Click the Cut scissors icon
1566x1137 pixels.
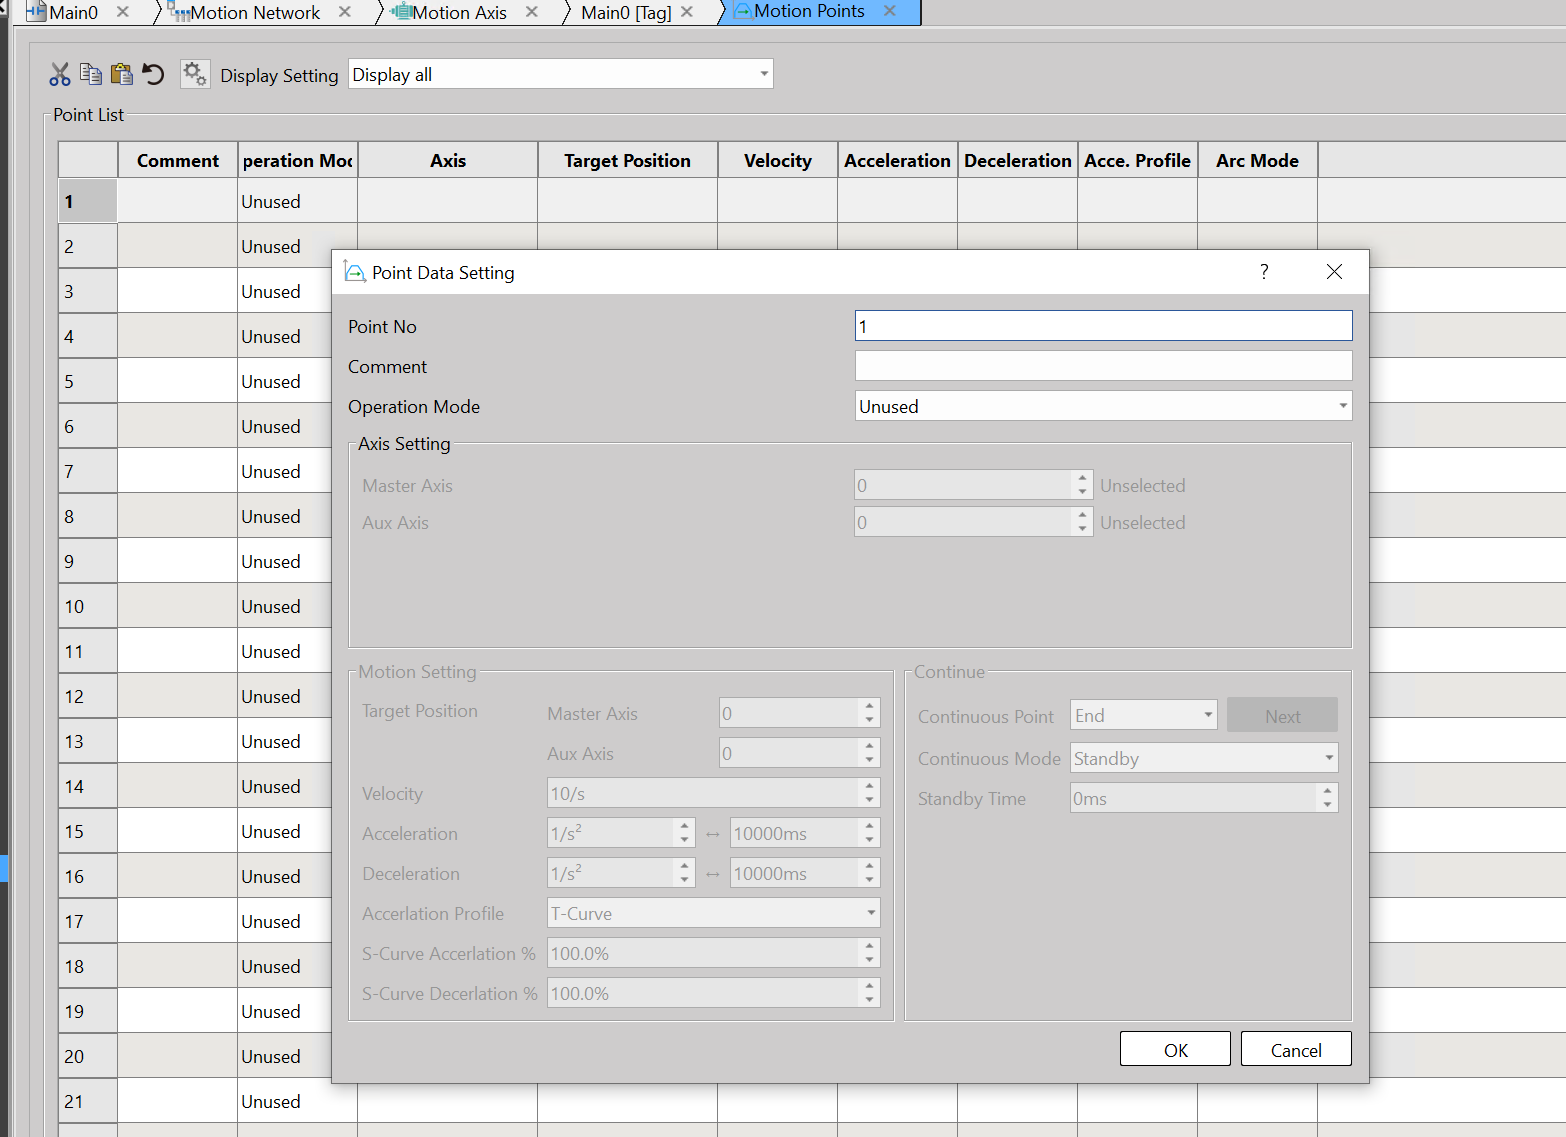60,75
